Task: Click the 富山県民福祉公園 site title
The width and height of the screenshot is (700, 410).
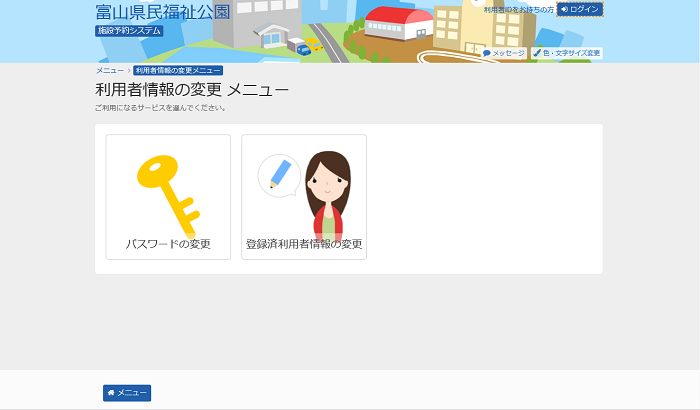Action: click(x=163, y=12)
